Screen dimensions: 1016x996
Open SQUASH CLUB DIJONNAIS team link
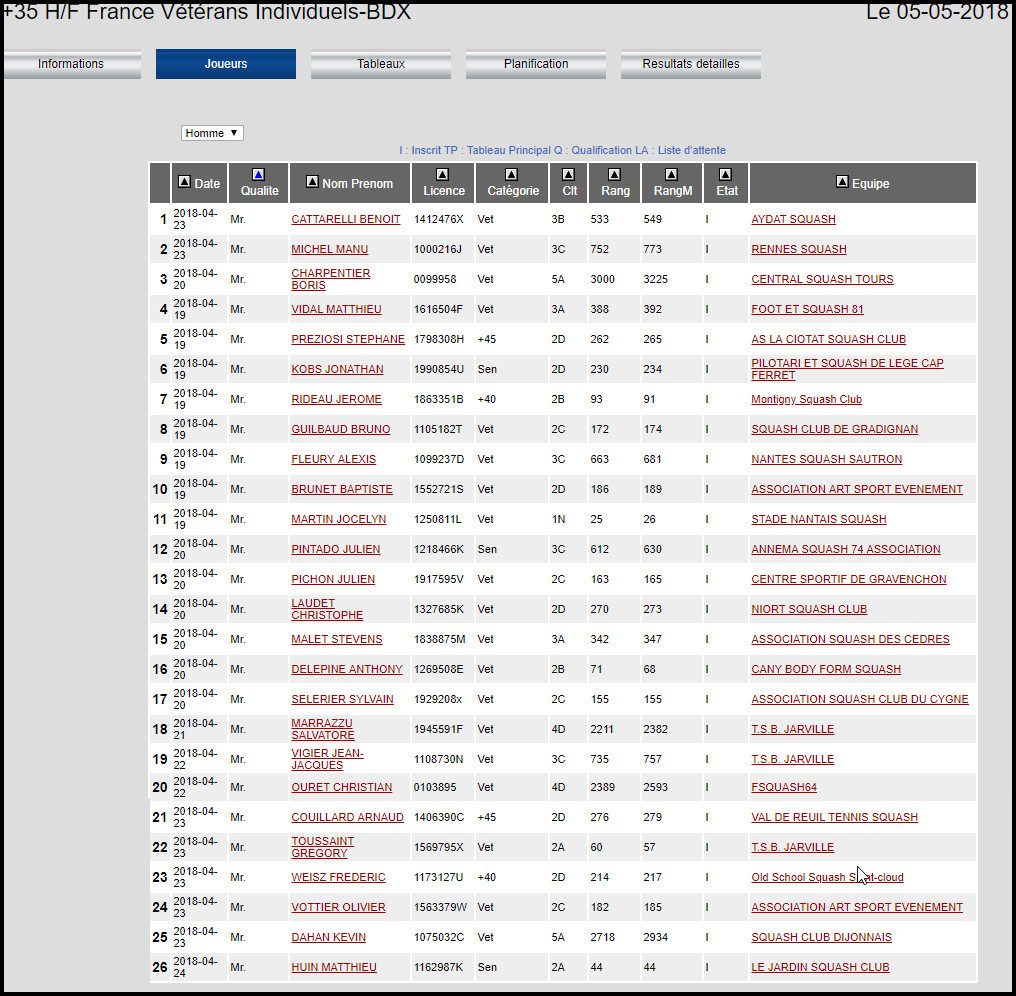[822, 937]
